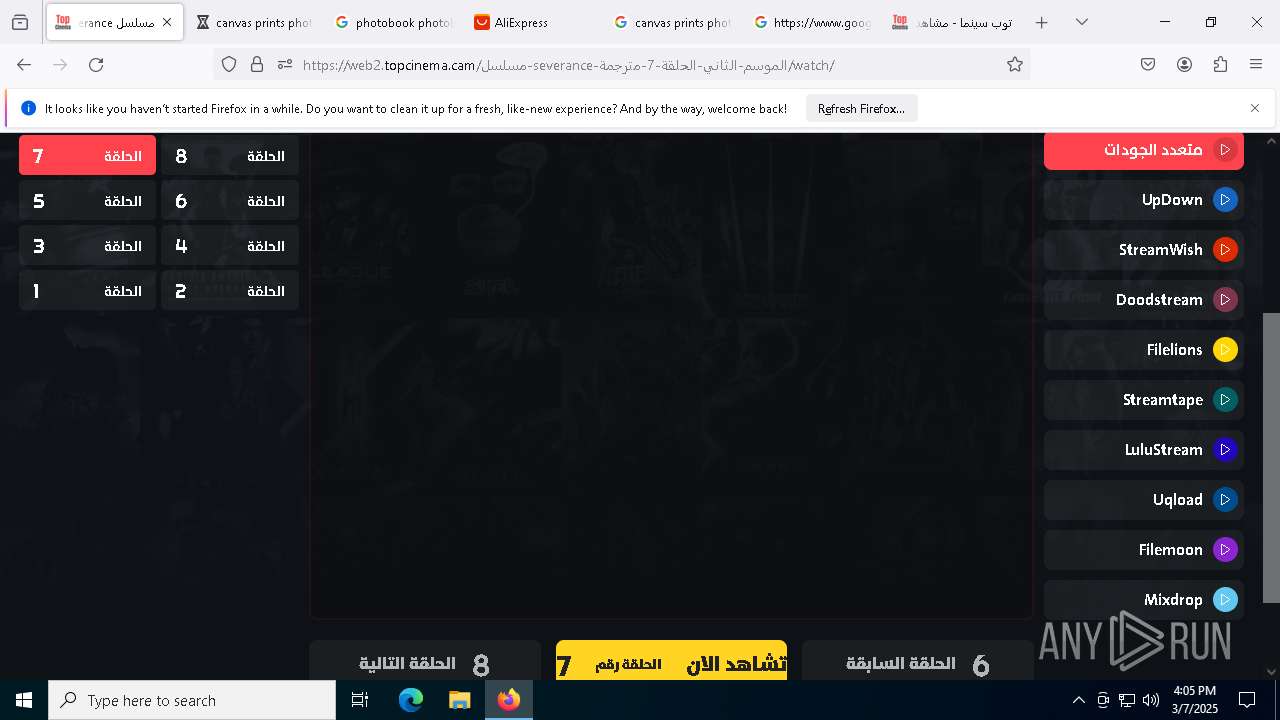
Task: Open site permissions icon in address bar
Action: pos(285,64)
